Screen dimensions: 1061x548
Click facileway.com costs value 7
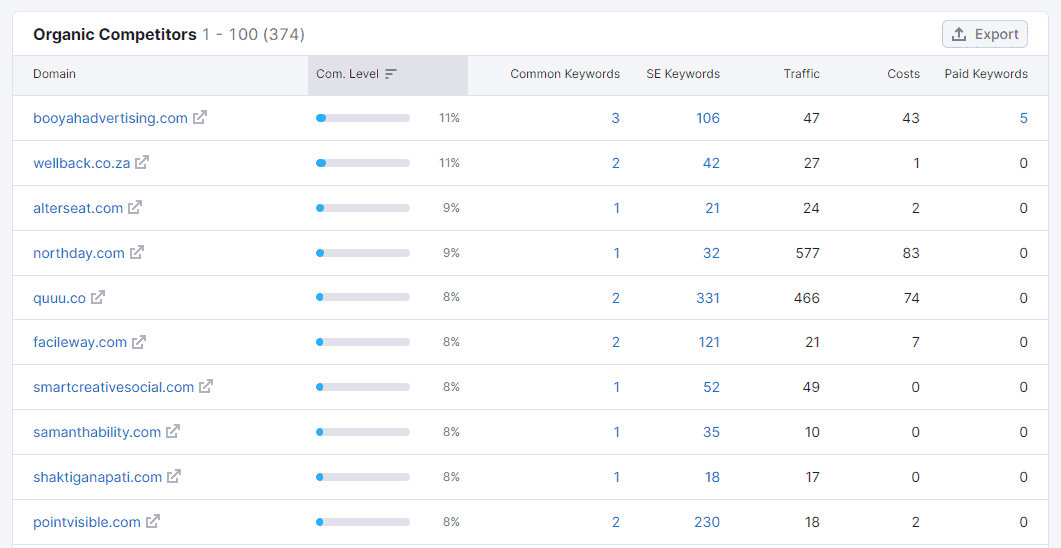tap(916, 342)
